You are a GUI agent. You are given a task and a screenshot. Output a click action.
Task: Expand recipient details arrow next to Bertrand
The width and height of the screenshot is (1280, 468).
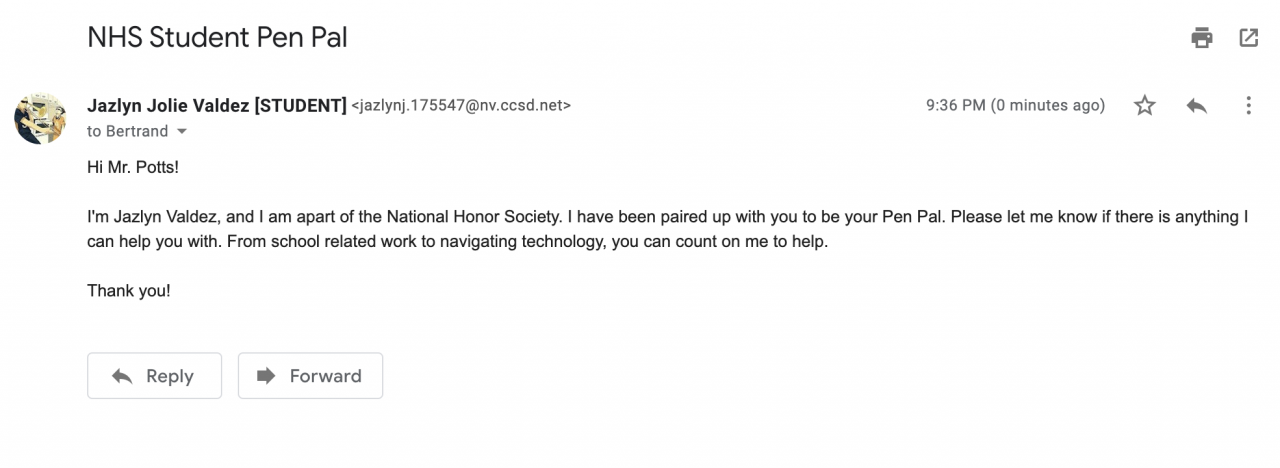click(x=182, y=132)
